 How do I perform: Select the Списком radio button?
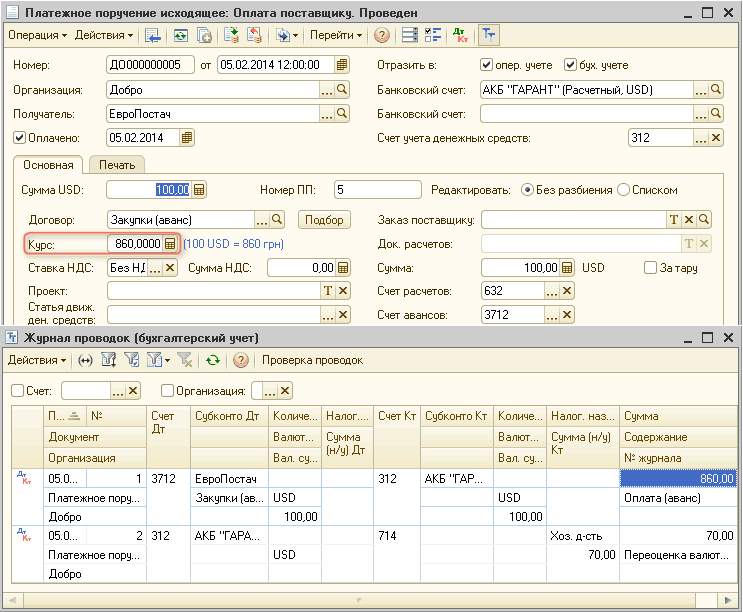coord(623,190)
